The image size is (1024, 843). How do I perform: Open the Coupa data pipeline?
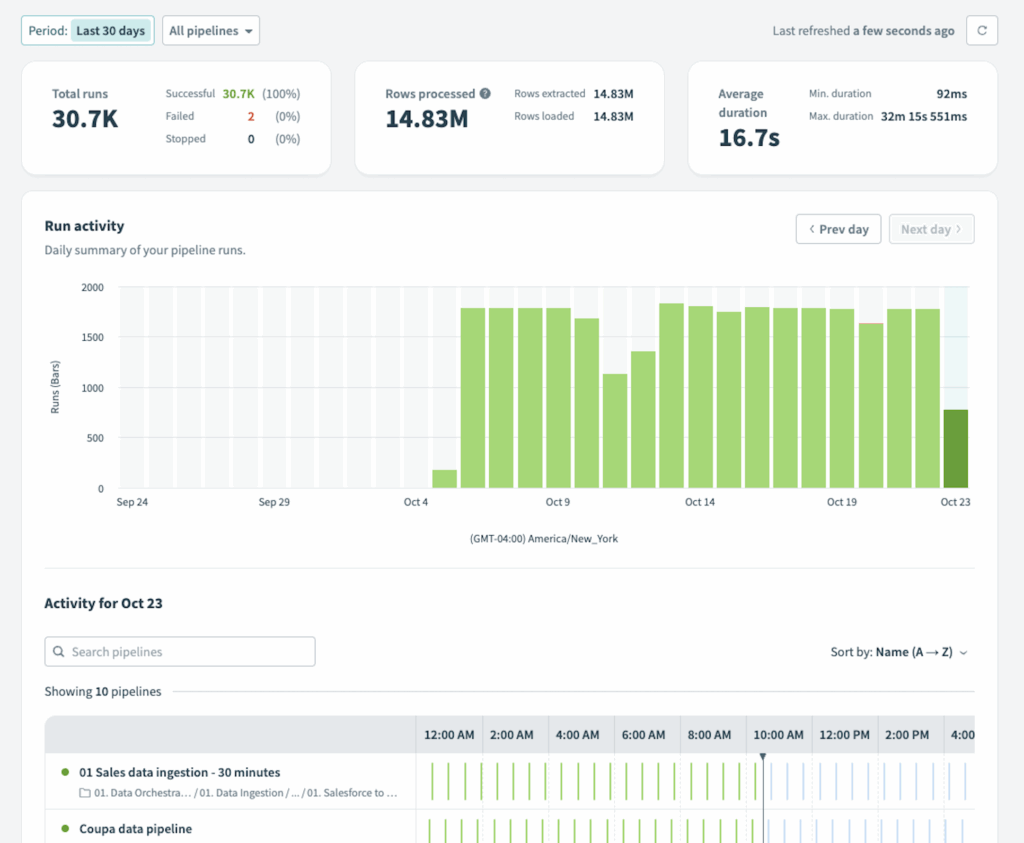[x=135, y=829]
